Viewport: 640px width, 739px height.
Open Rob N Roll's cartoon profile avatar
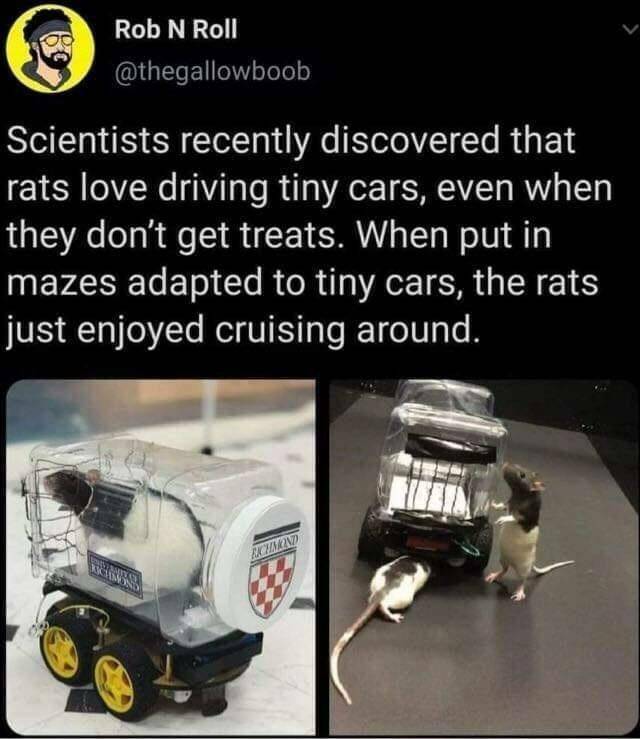[x=51, y=49]
